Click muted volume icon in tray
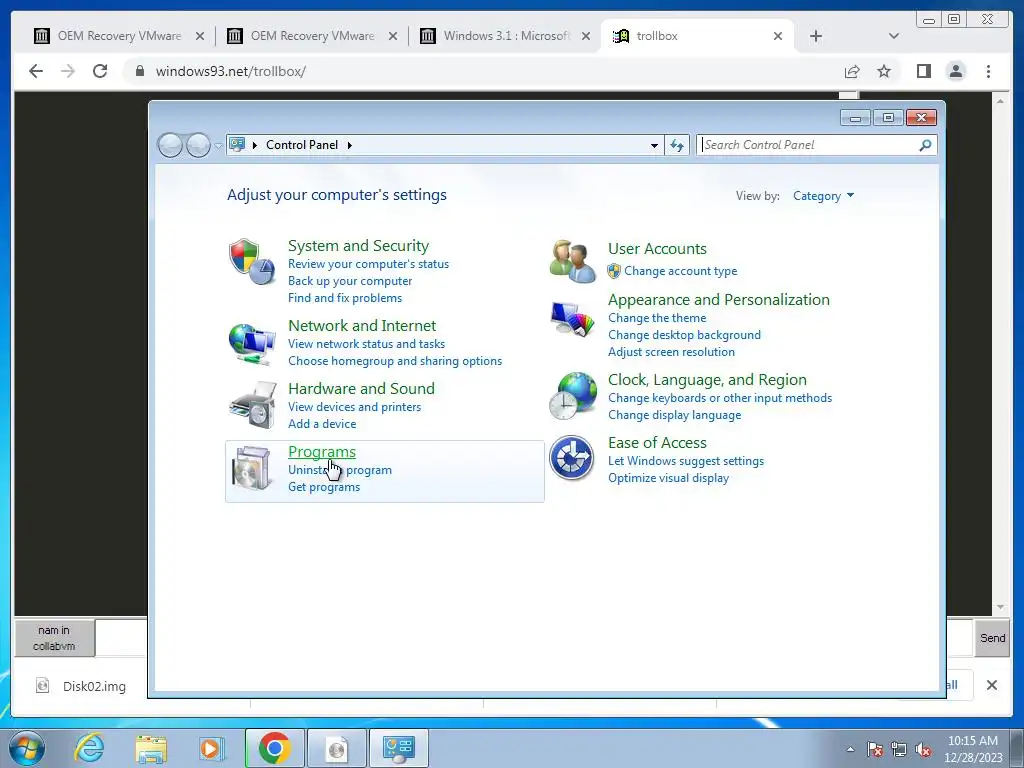The height and width of the screenshot is (768, 1024). coord(923,750)
